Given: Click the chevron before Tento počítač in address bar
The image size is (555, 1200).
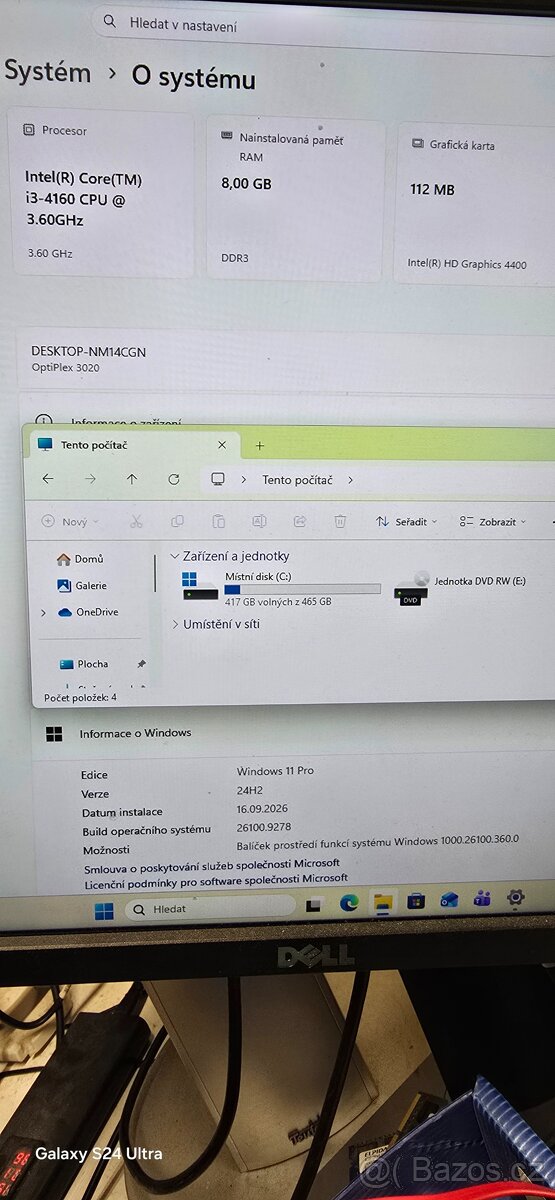Looking at the screenshot, I should pos(244,480).
